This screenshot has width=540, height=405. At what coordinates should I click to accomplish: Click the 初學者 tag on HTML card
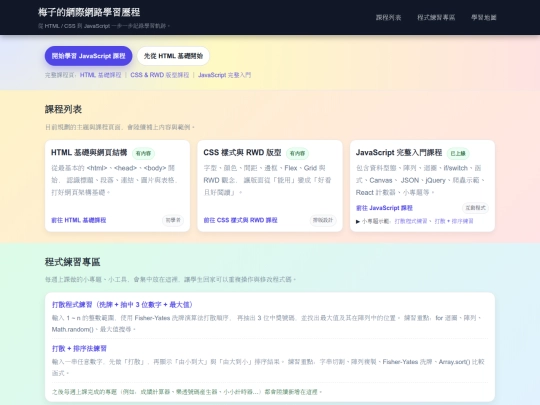(173, 220)
